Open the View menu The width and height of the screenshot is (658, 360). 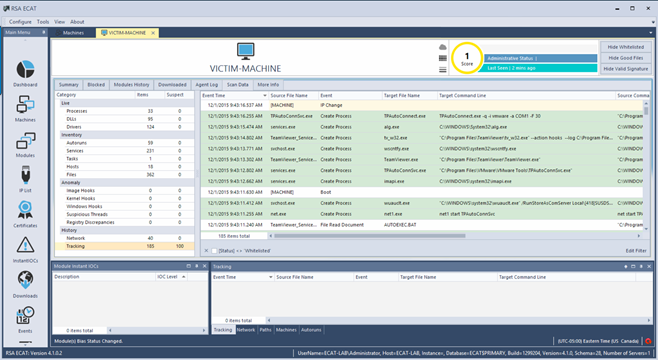tap(60, 22)
